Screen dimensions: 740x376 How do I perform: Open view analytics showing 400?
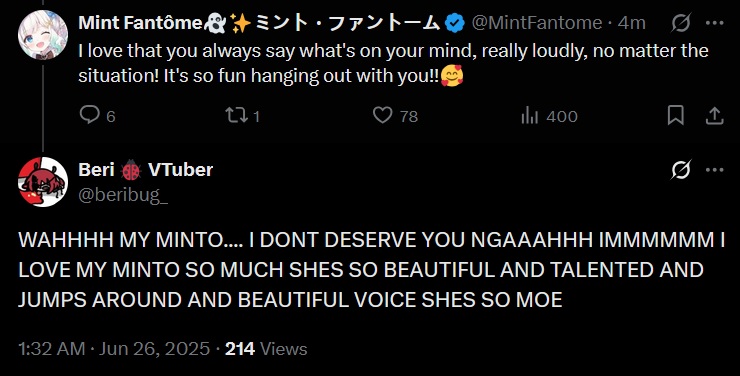[x=549, y=116]
